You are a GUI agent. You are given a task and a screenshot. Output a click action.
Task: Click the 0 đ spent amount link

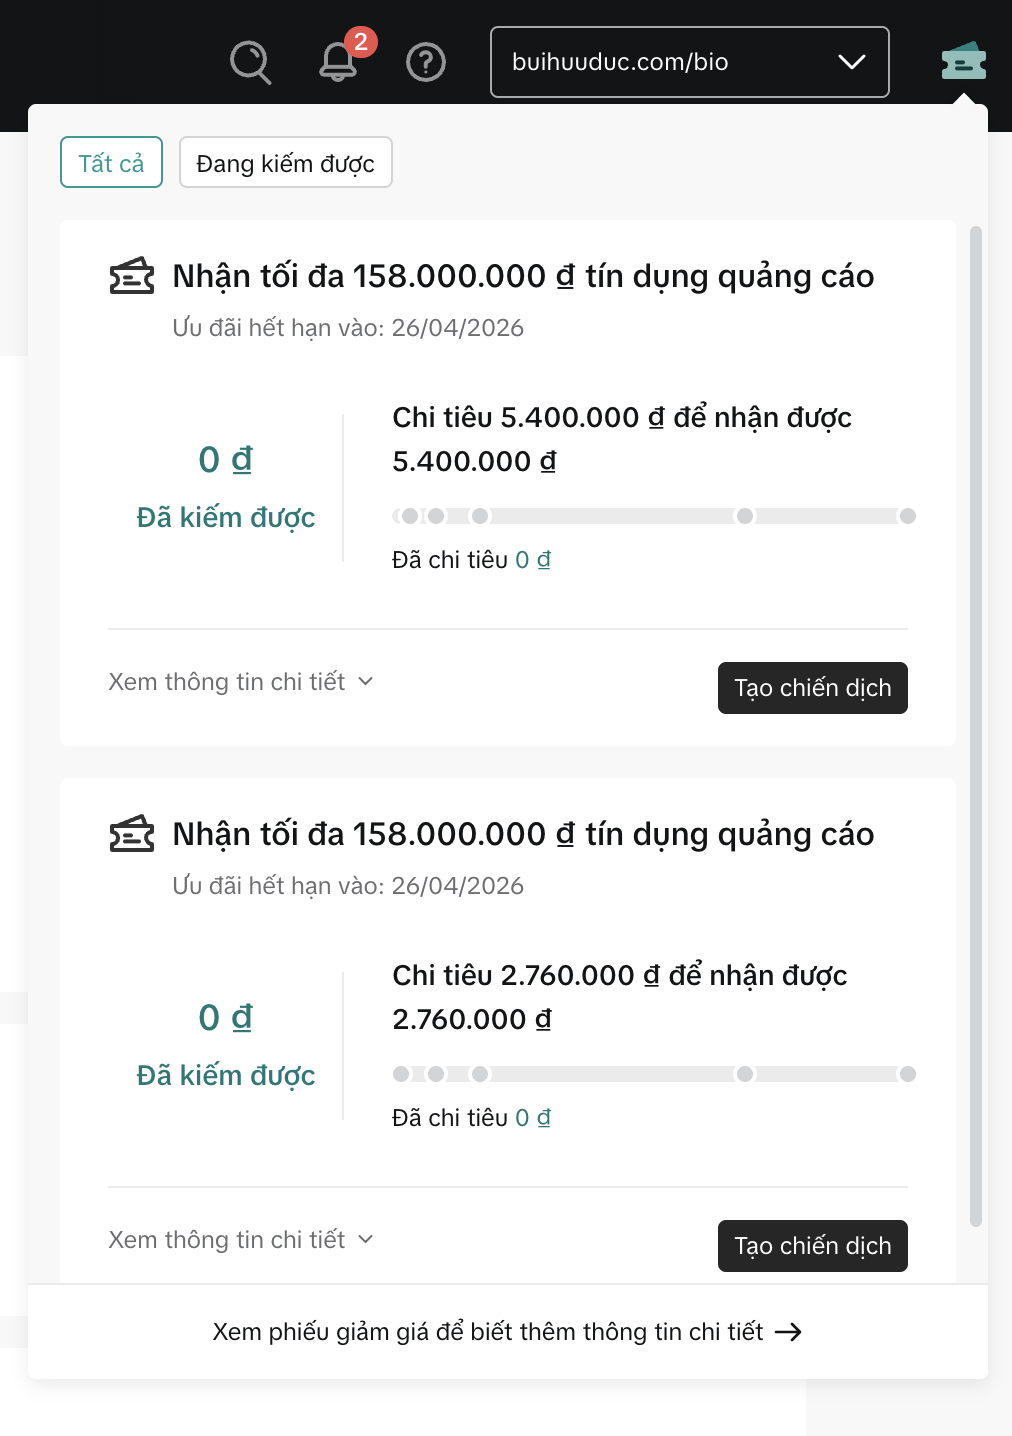[x=533, y=559]
